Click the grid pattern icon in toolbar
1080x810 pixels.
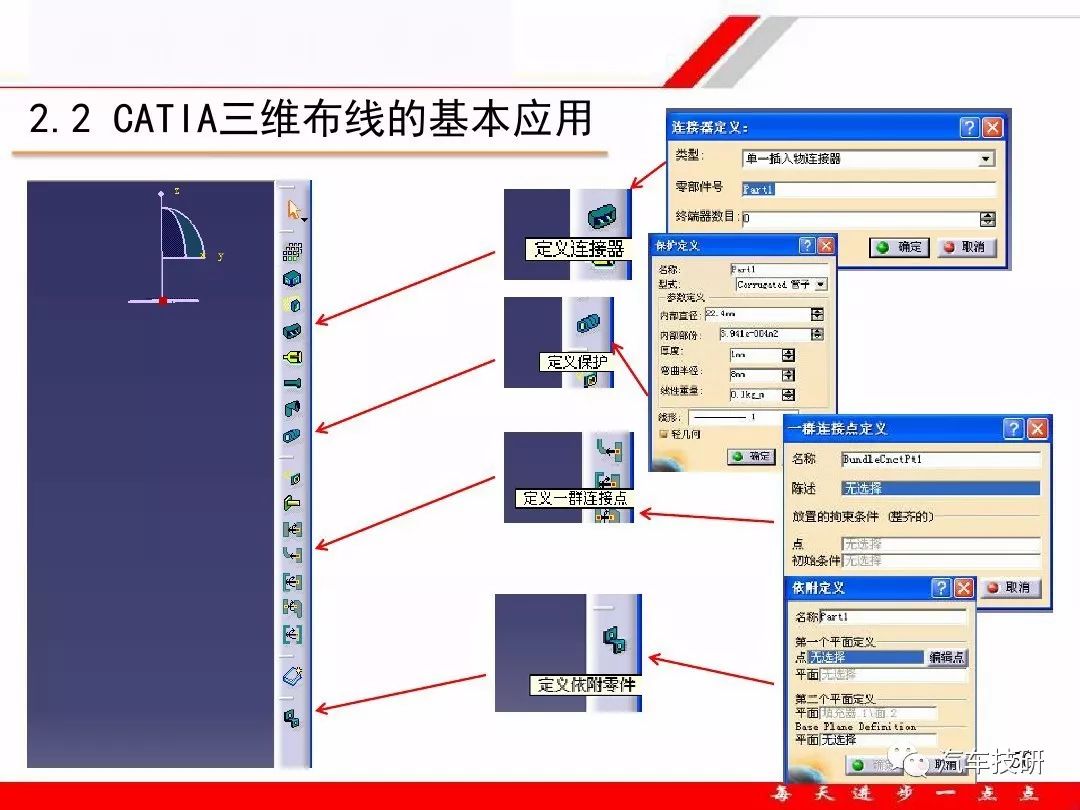point(292,251)
